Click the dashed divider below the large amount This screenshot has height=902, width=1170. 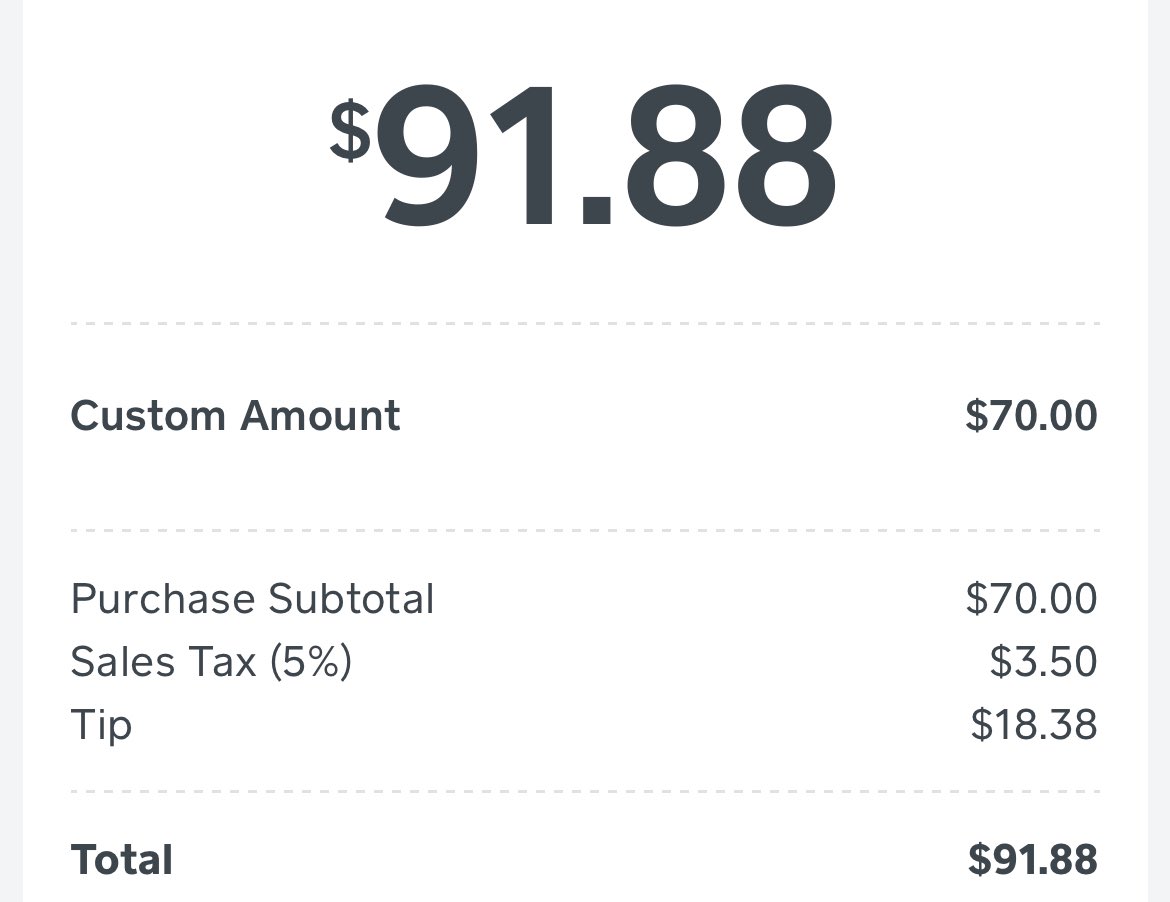(585, 324)
